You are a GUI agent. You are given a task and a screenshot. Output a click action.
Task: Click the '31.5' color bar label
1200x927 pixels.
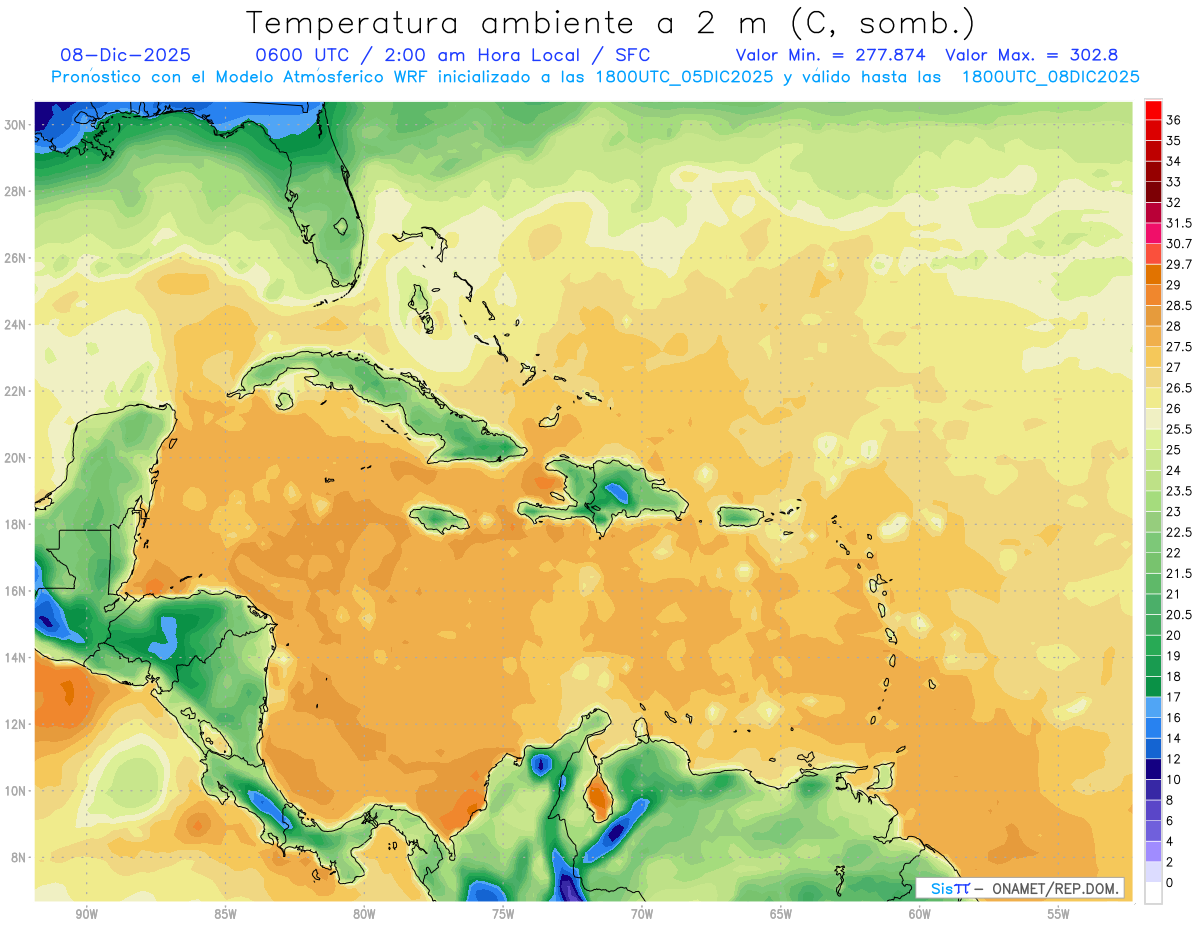[x=1179, y=223]
